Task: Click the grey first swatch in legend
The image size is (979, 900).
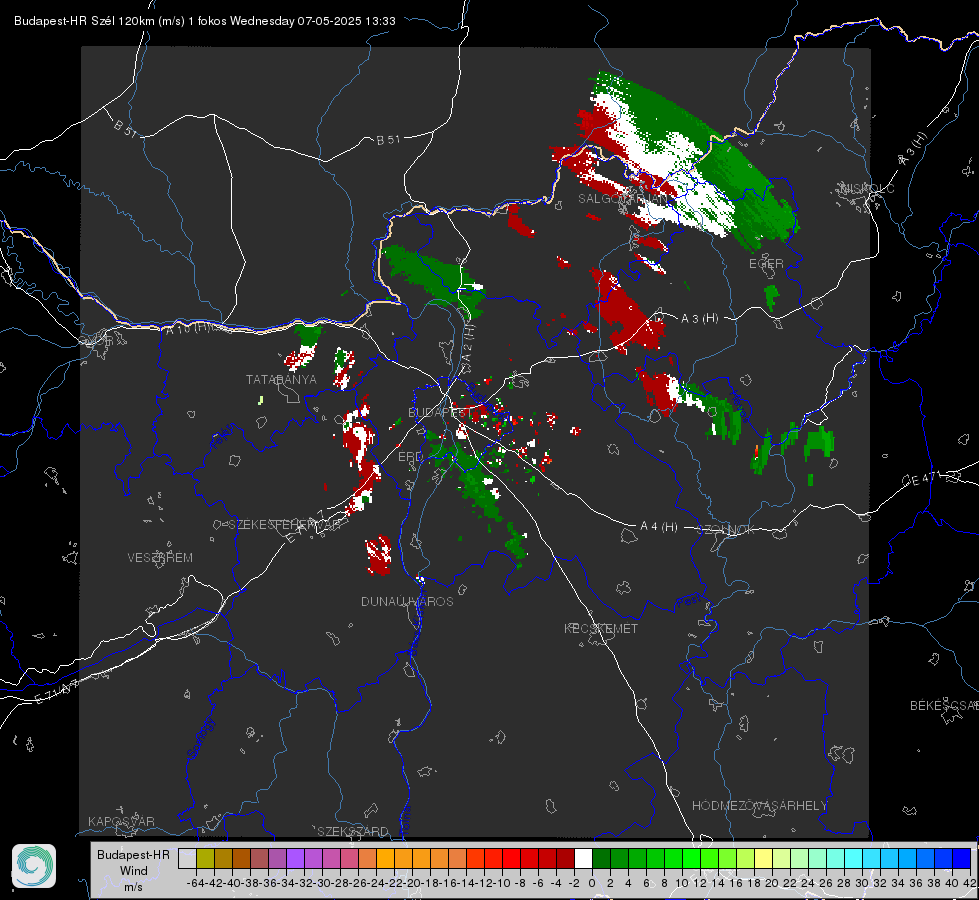Action: click(x=187, y=859)
